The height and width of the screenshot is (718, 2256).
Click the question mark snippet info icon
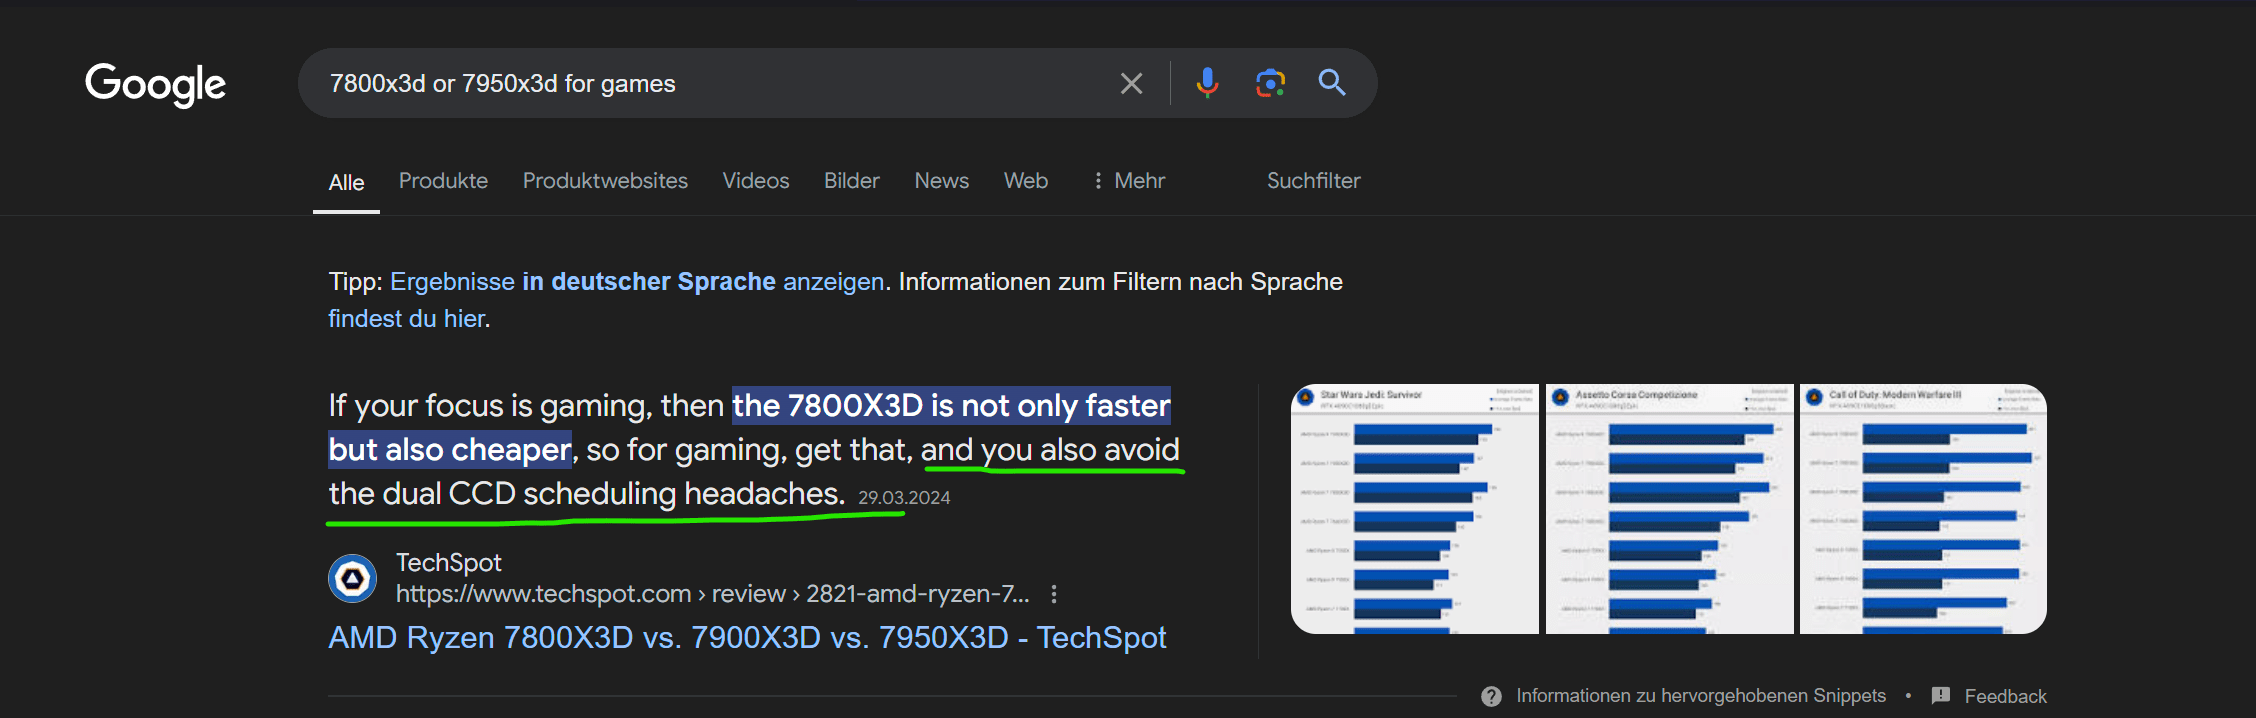click(1491, 696)
